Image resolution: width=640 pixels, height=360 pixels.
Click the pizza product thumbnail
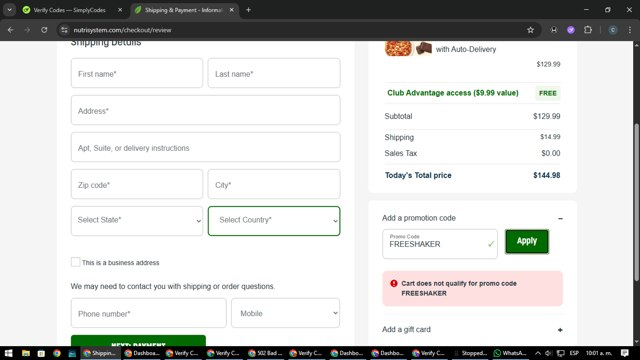399,48
